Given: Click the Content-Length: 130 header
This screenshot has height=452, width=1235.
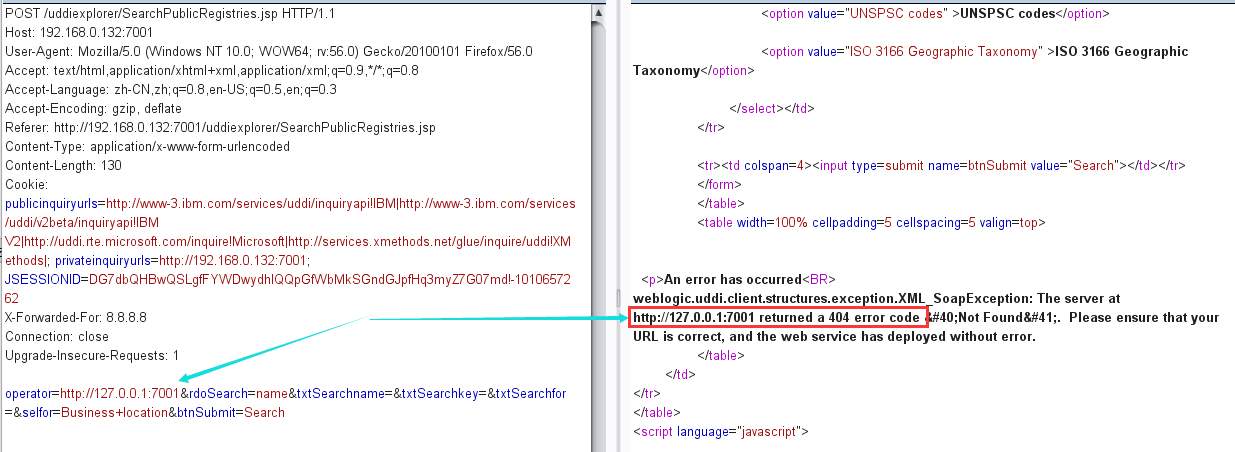Looking at the screenshot, I should [64, 165].
